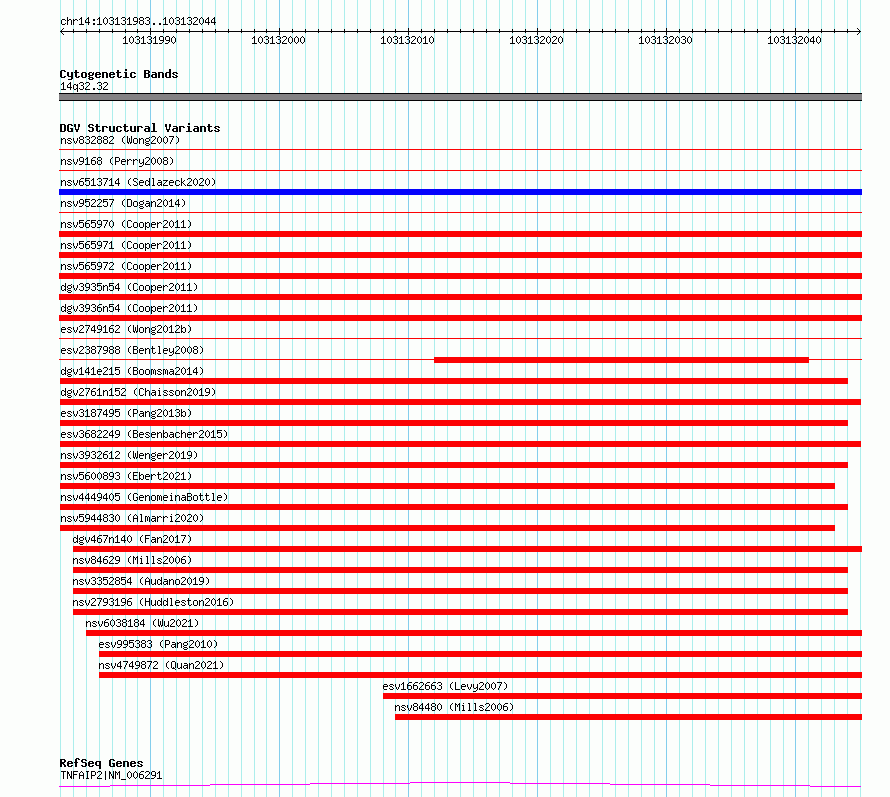Select nsv4449405 (GenomeinaBottle) label

click(144, 497)
